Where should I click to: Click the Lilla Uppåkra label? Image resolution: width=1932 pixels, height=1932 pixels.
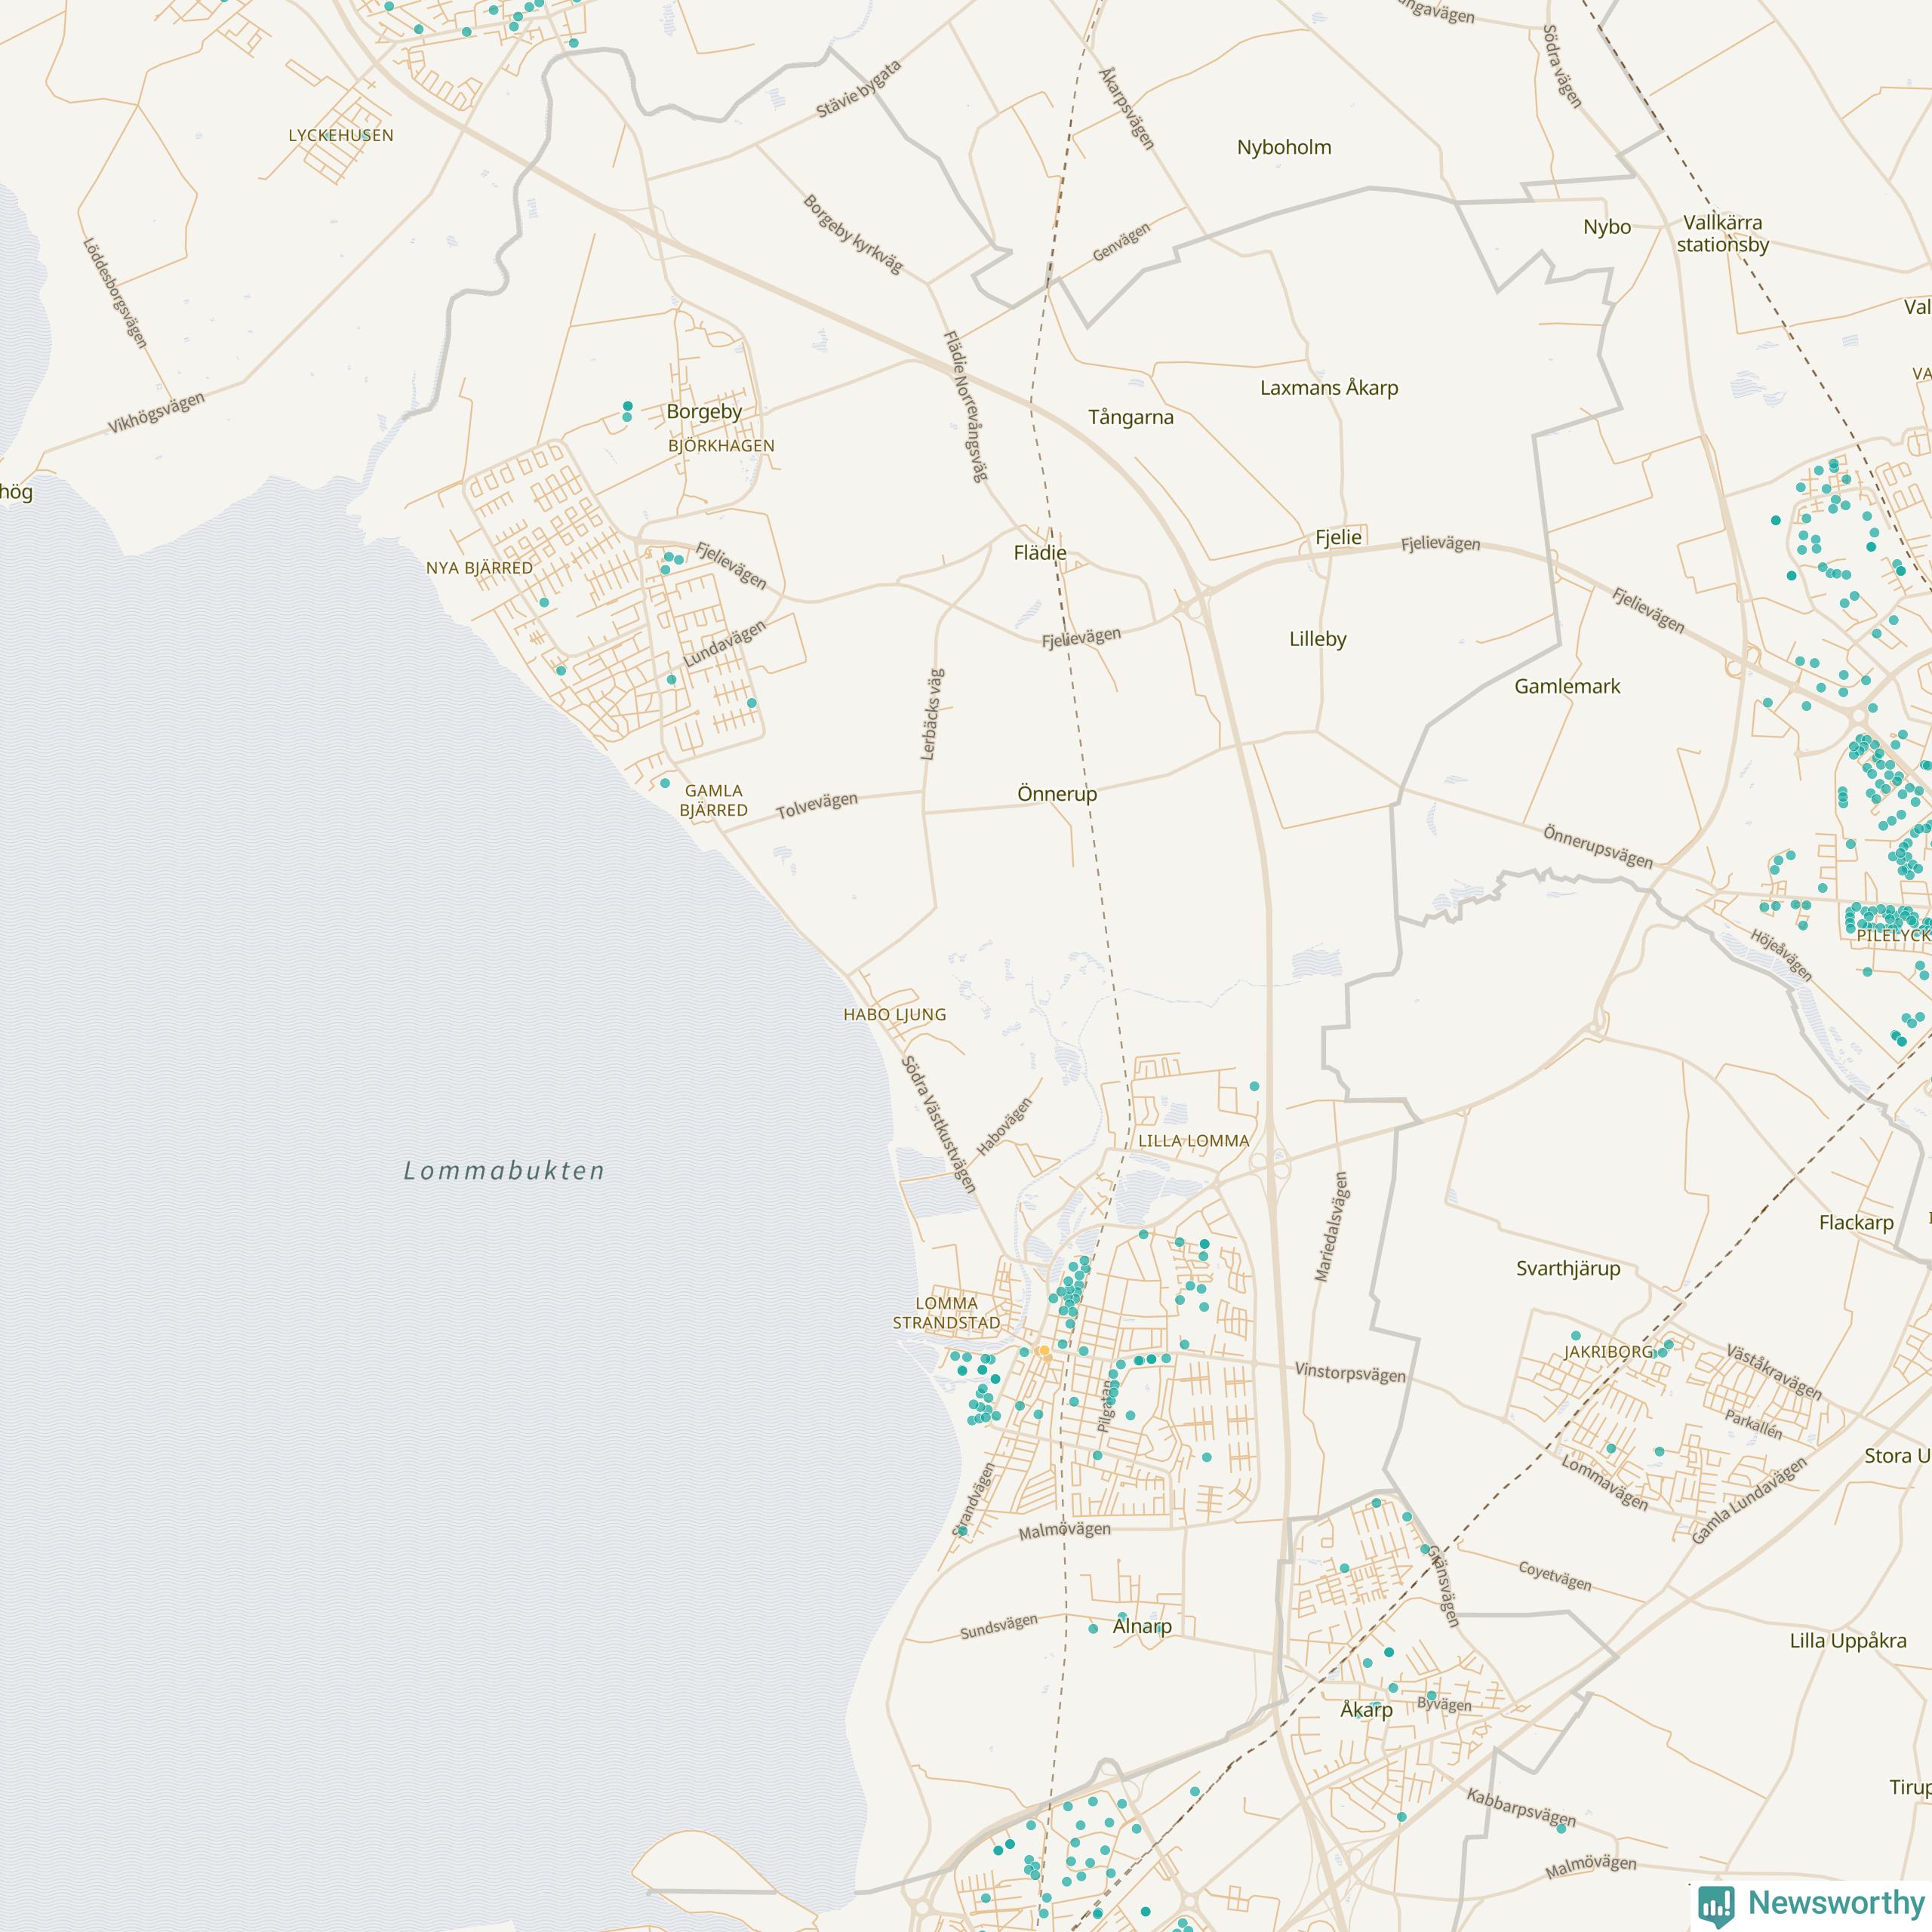(x=1848, y=1641)
